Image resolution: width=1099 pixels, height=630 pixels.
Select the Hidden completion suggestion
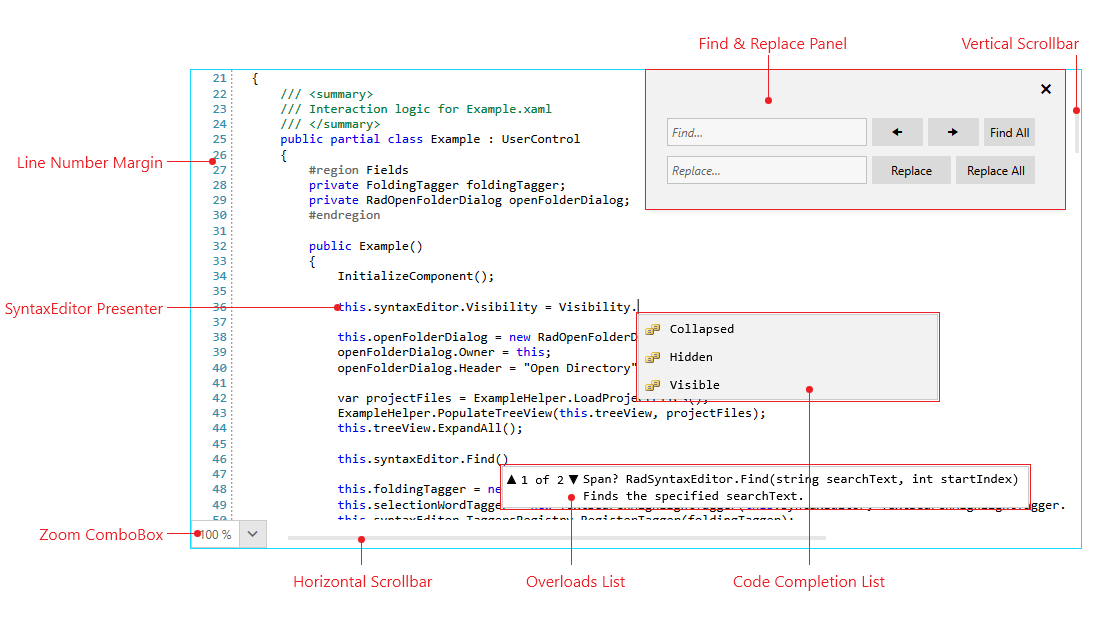point(690,356)
